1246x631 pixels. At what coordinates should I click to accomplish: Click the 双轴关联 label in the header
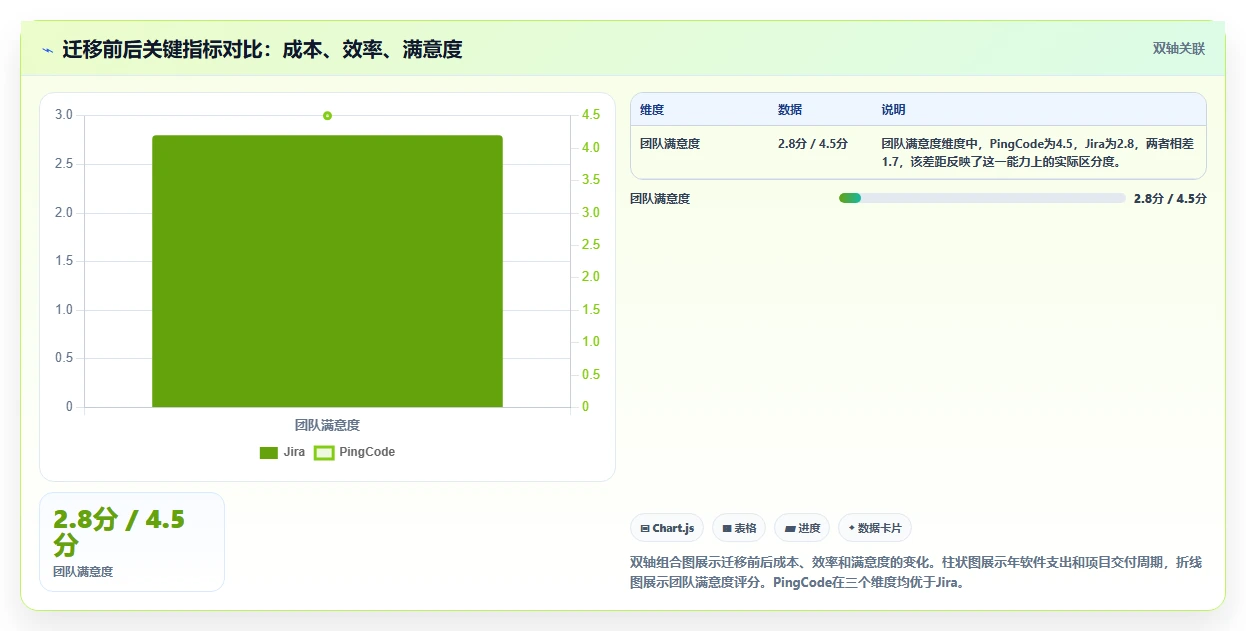(1179, 49)
